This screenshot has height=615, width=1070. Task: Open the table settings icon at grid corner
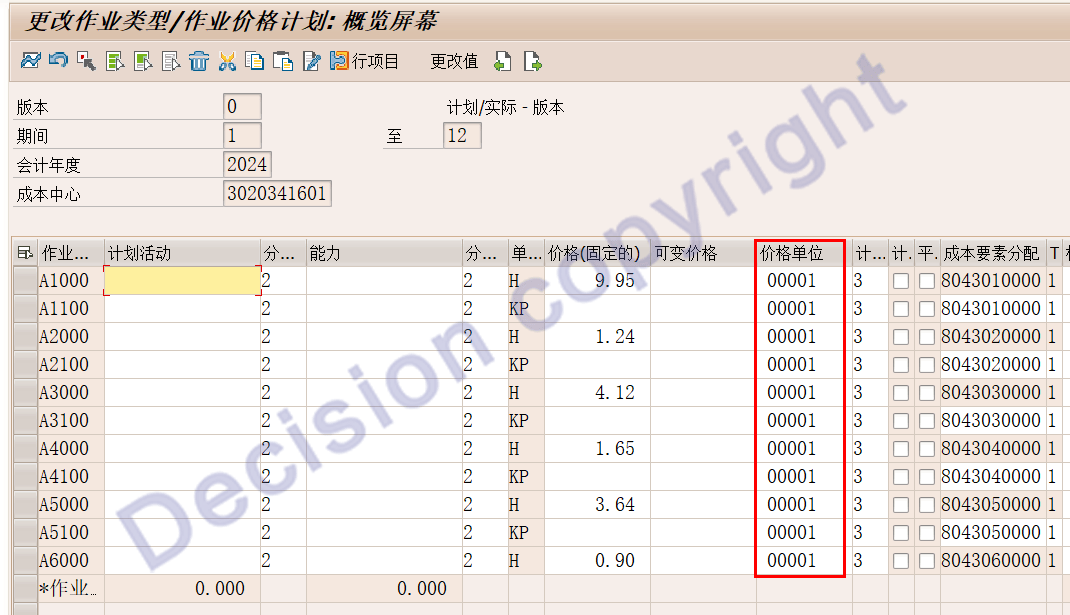(x=25, y=254)
